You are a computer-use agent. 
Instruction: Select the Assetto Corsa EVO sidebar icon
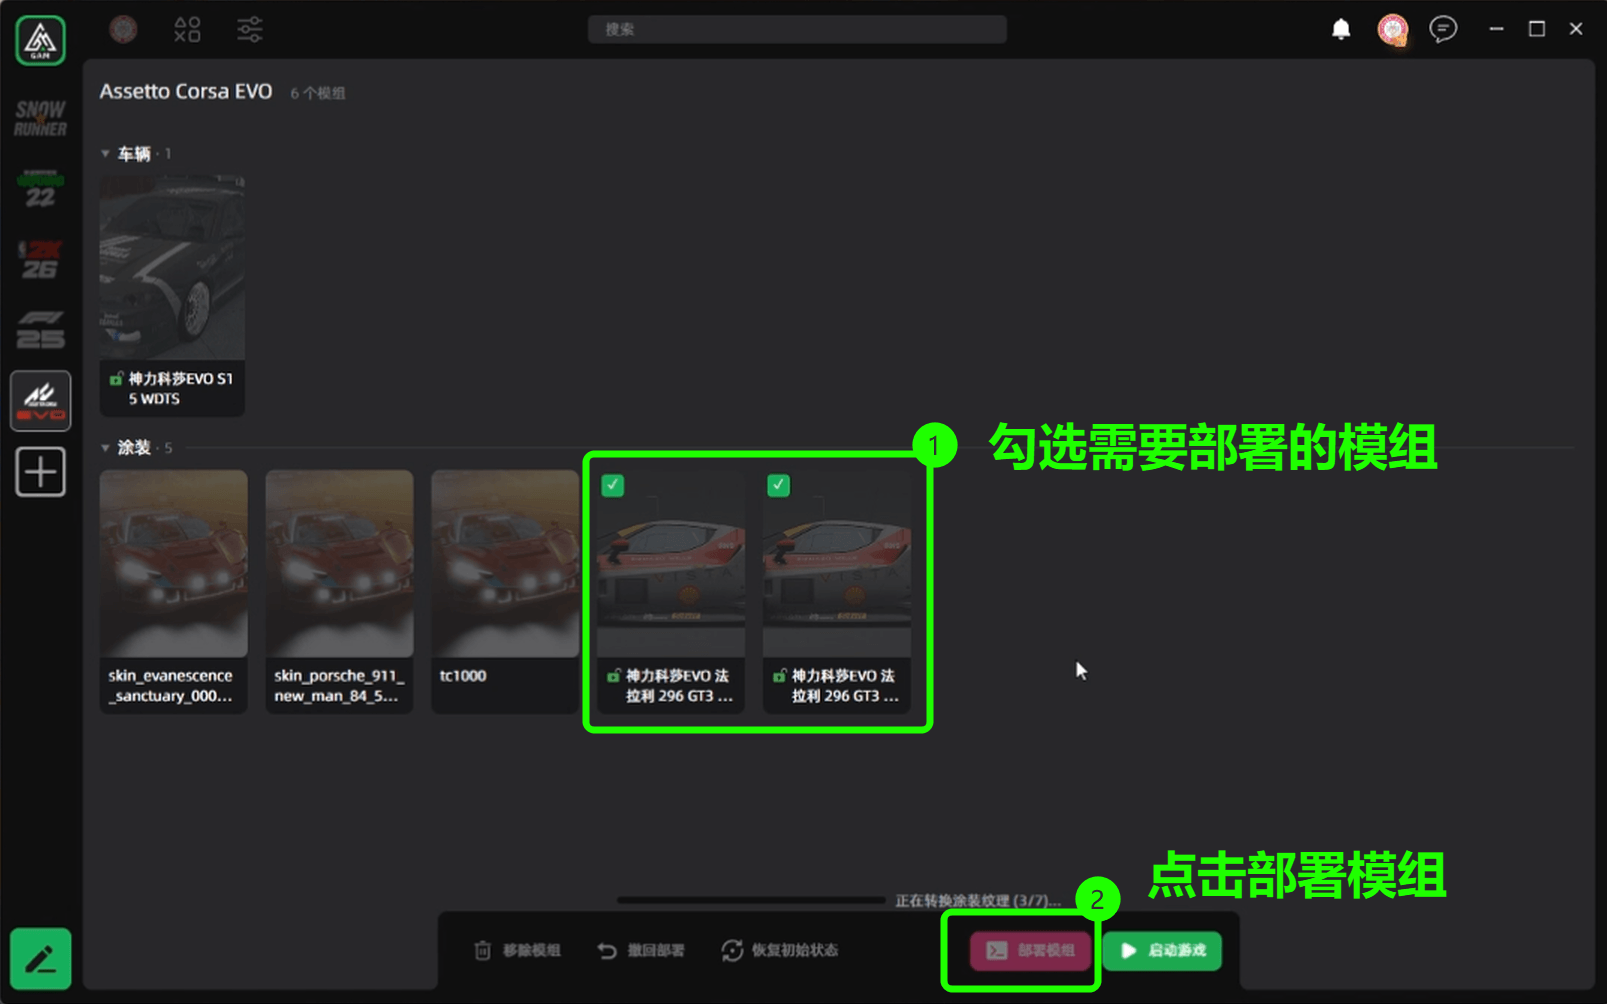40,401
